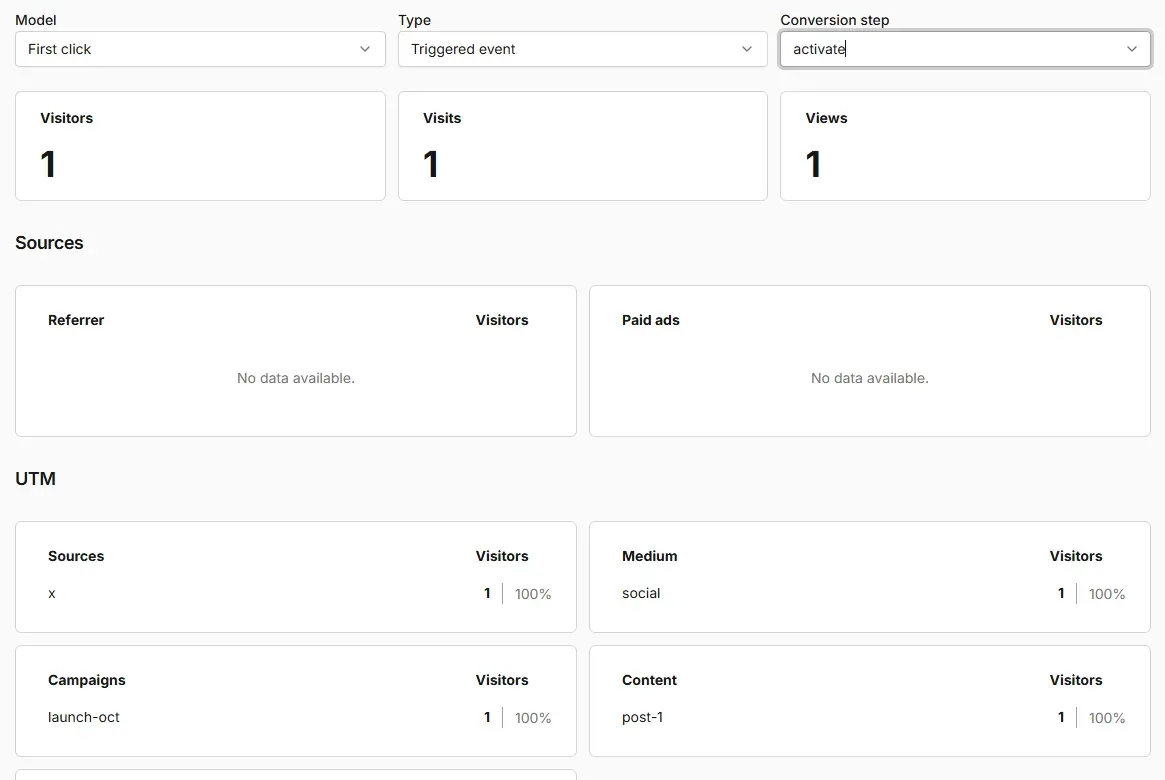
Task: Click the Triggered event type selection
Action: 463,49
